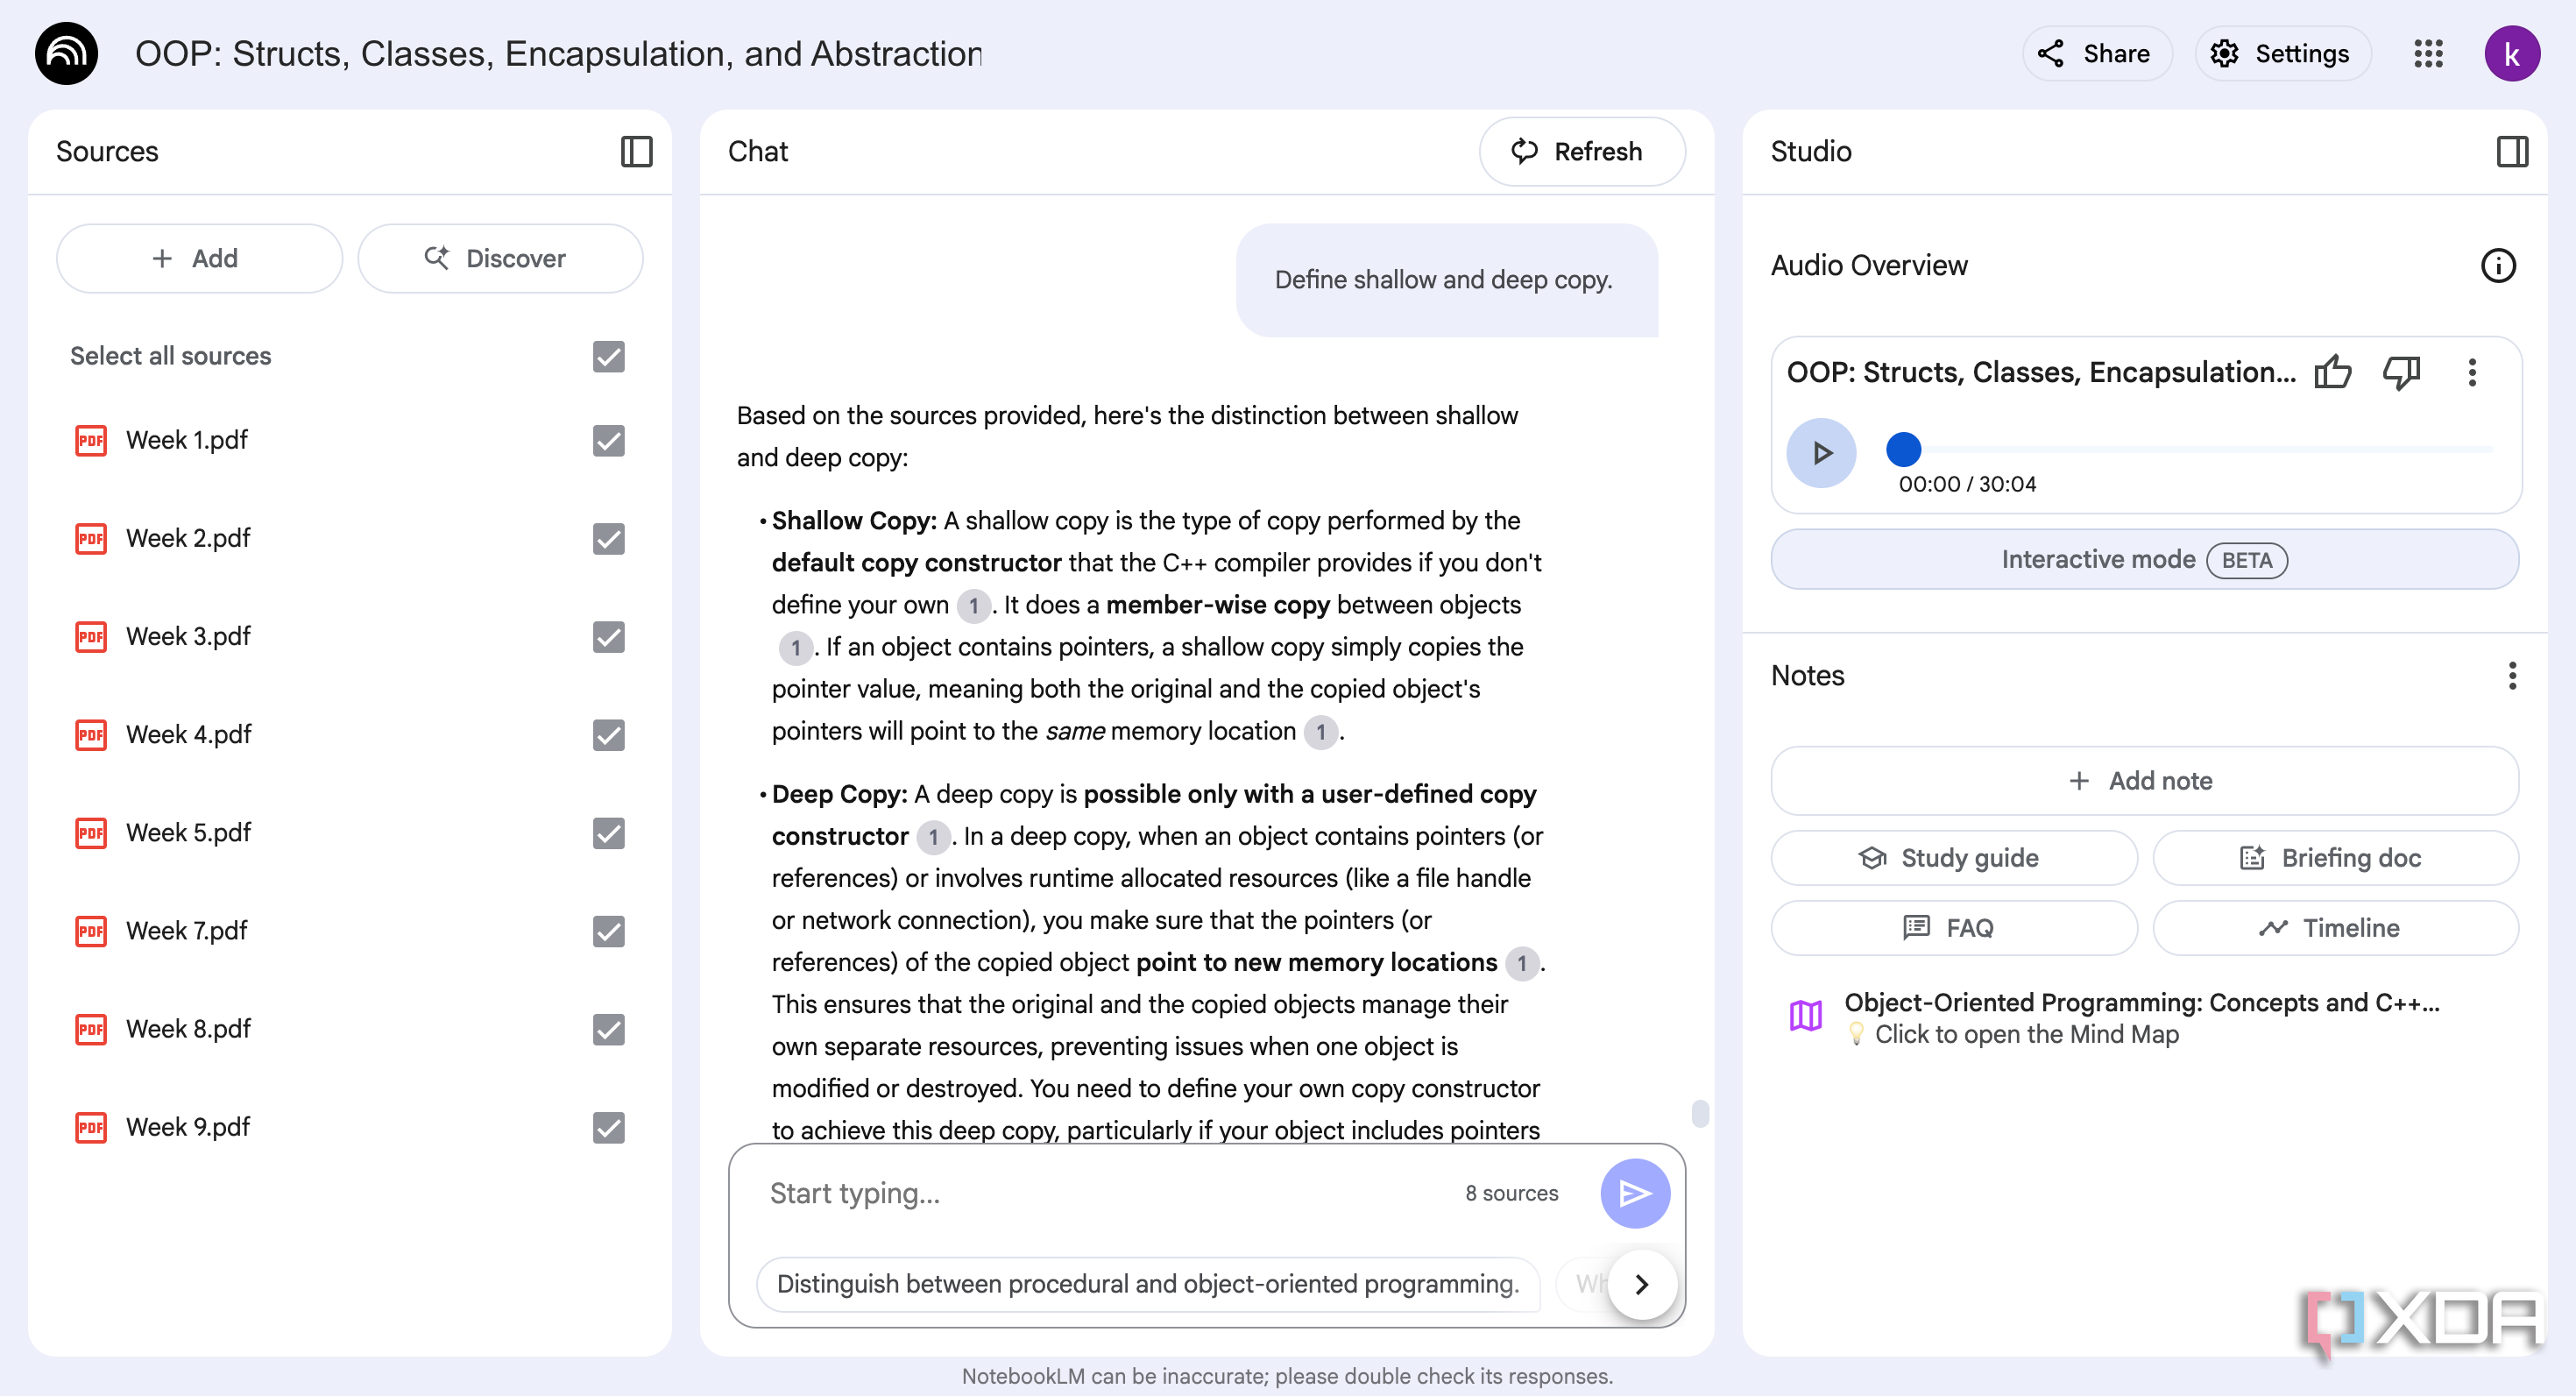The width and height of the screenshot is (2576, 1396).
Task: Open the NotebookLM logo home icon
Action: tap(66, 53)
